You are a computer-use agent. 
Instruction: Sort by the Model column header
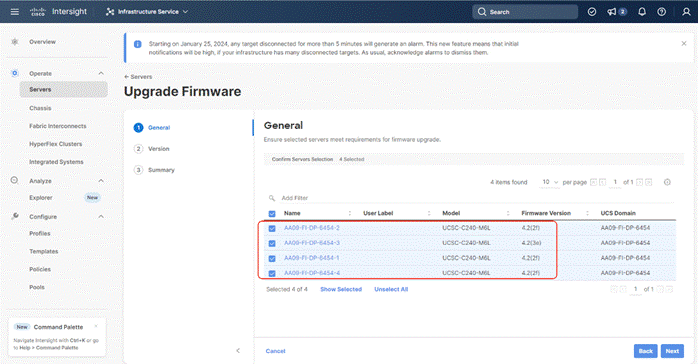[451, 213]
